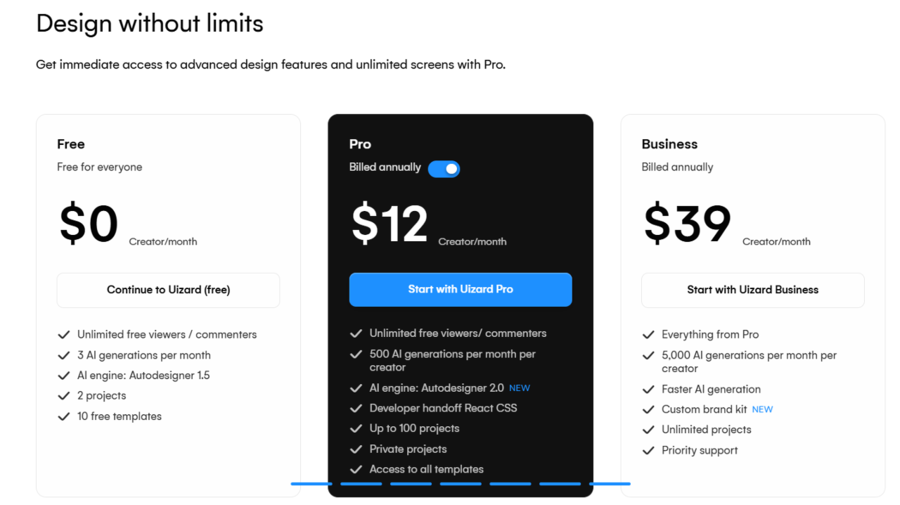Click checkmark next to Private projects

[x=356, y=449]
